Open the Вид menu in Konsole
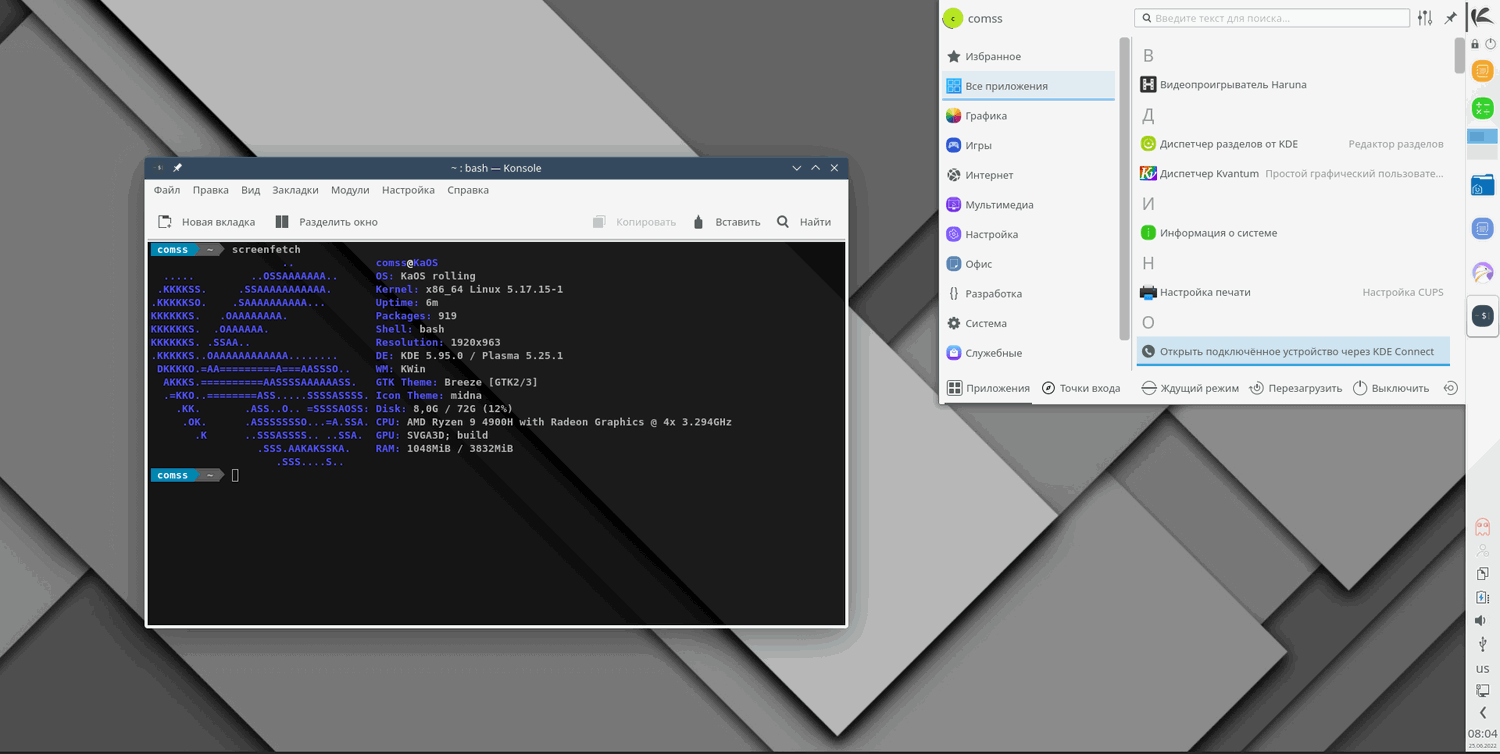This screenshot has height=754, width=1500. [x=251, y=190]
